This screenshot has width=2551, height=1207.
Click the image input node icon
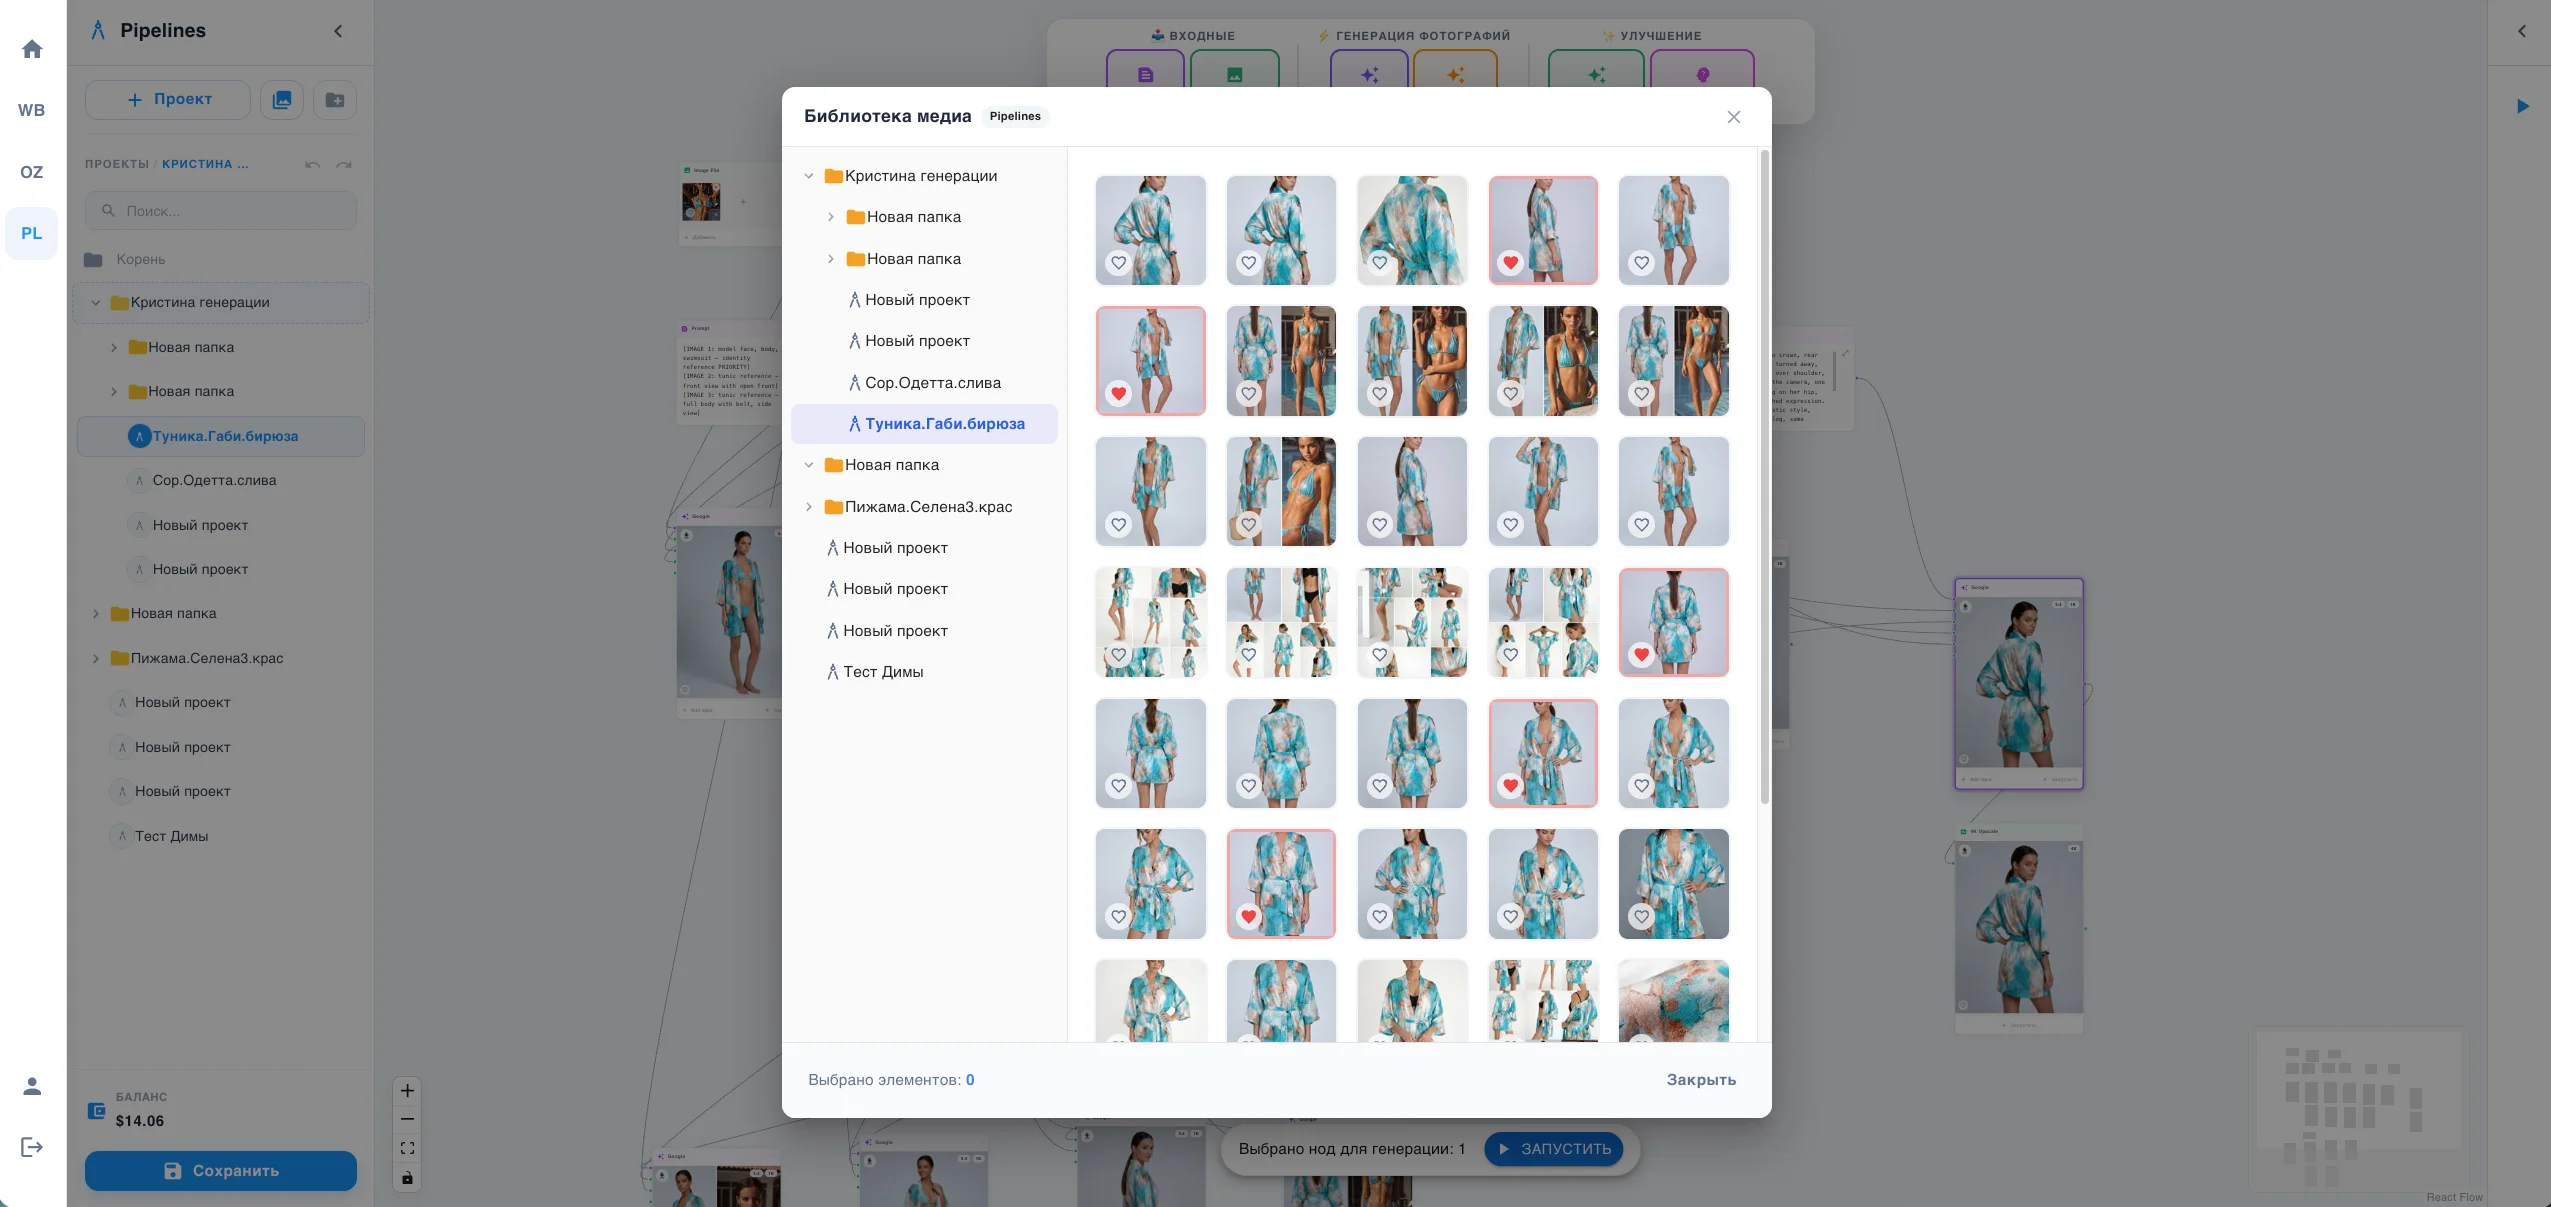[1235, 74]
